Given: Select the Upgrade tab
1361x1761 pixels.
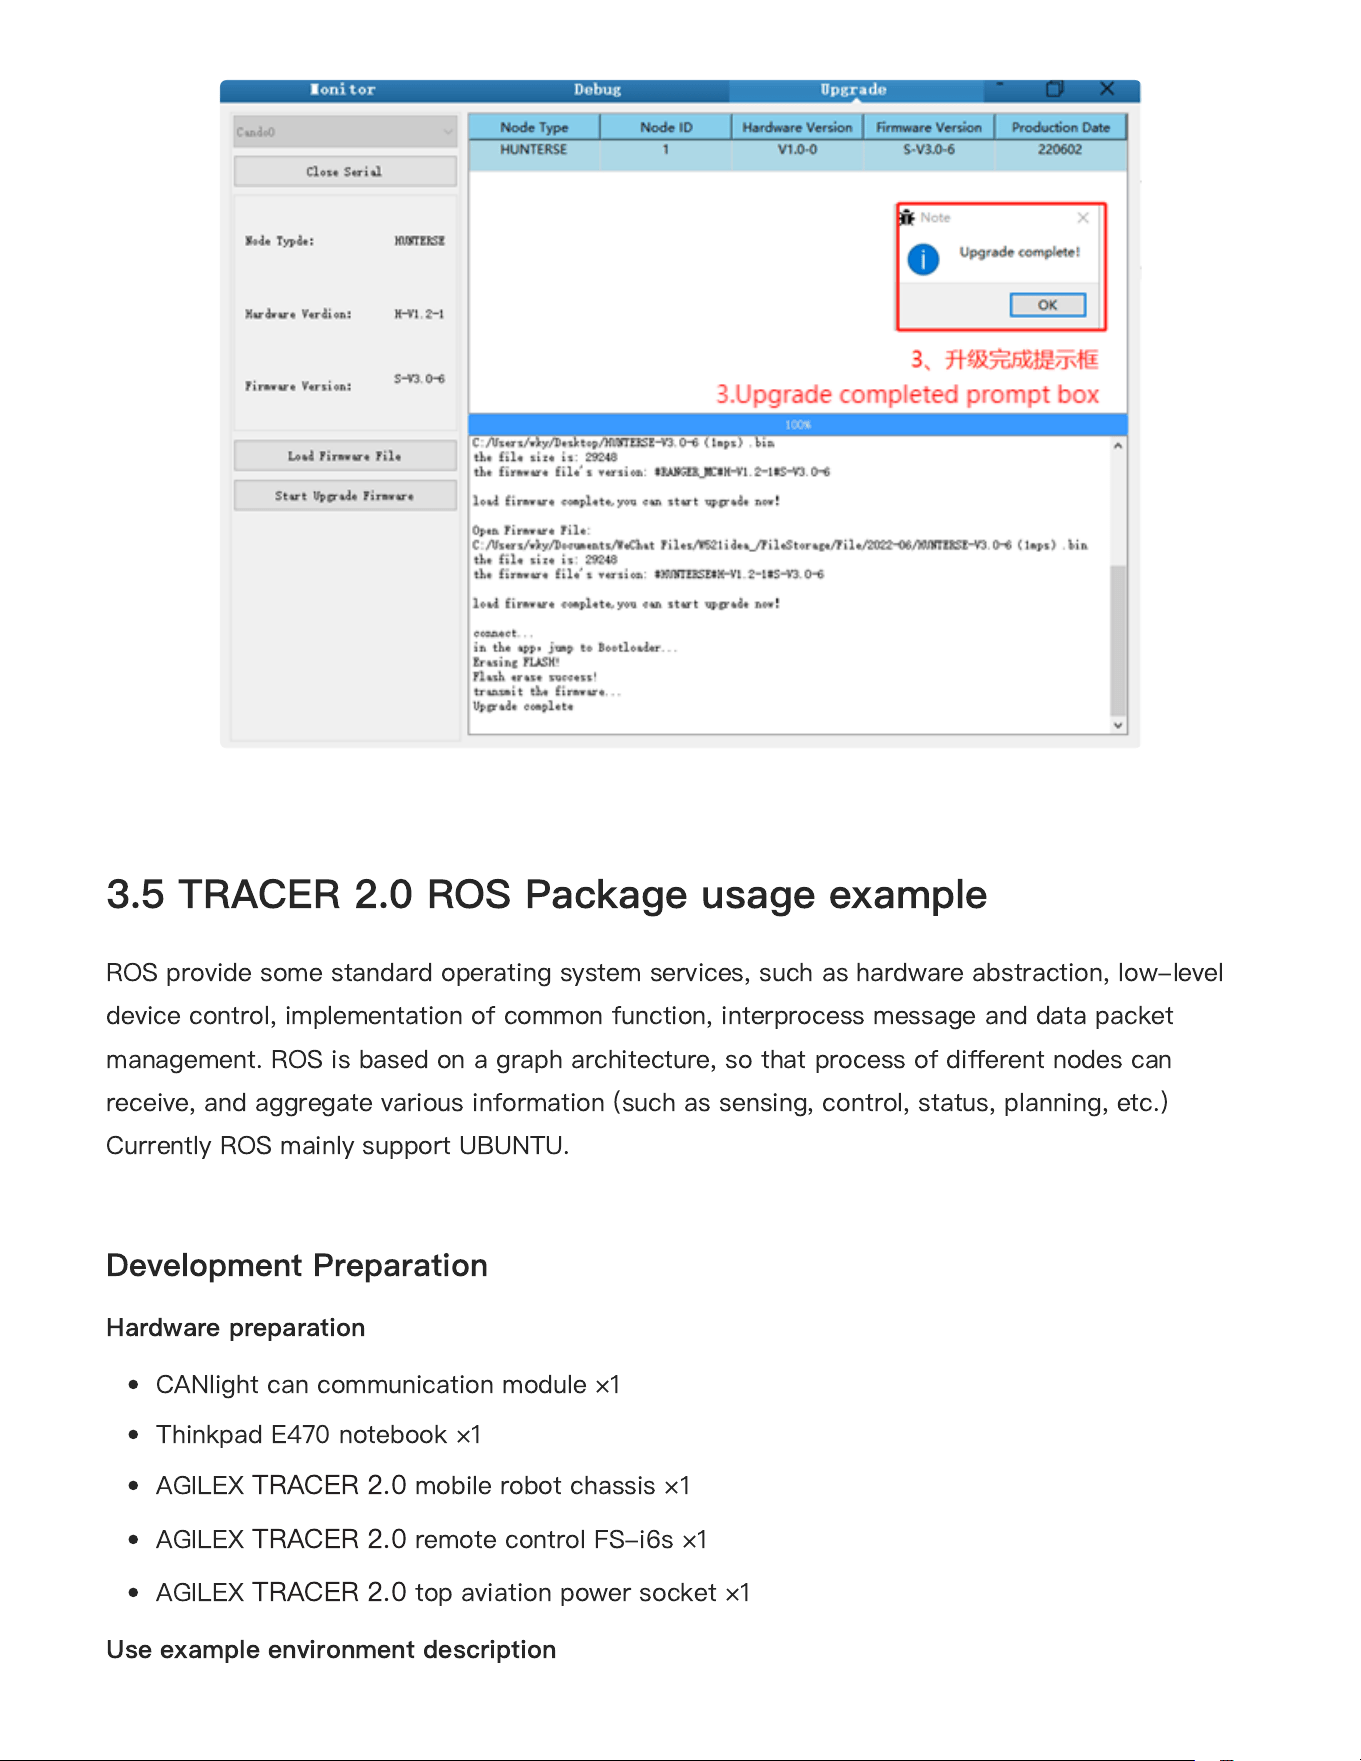Looking at the screenshot, I should 853,90.
